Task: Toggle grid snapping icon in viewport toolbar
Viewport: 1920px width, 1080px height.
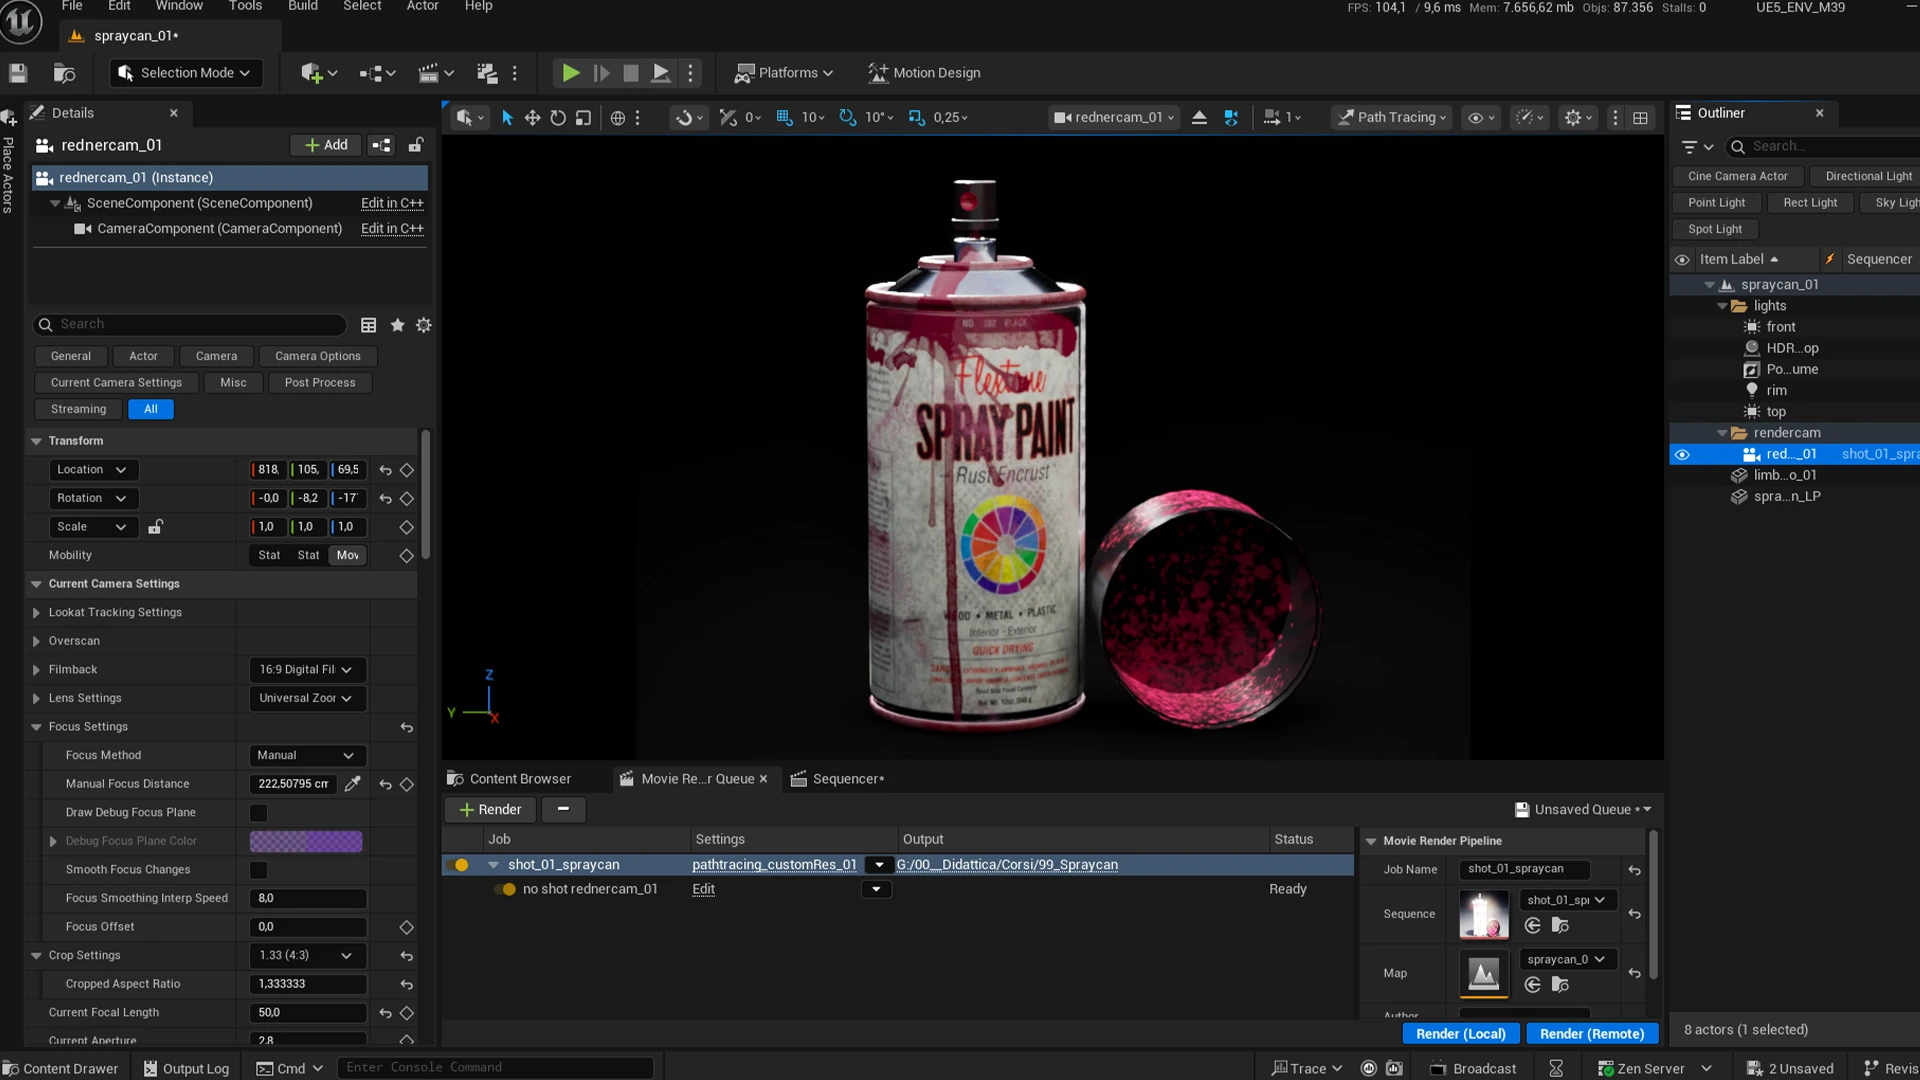Action: click(785, 118)
